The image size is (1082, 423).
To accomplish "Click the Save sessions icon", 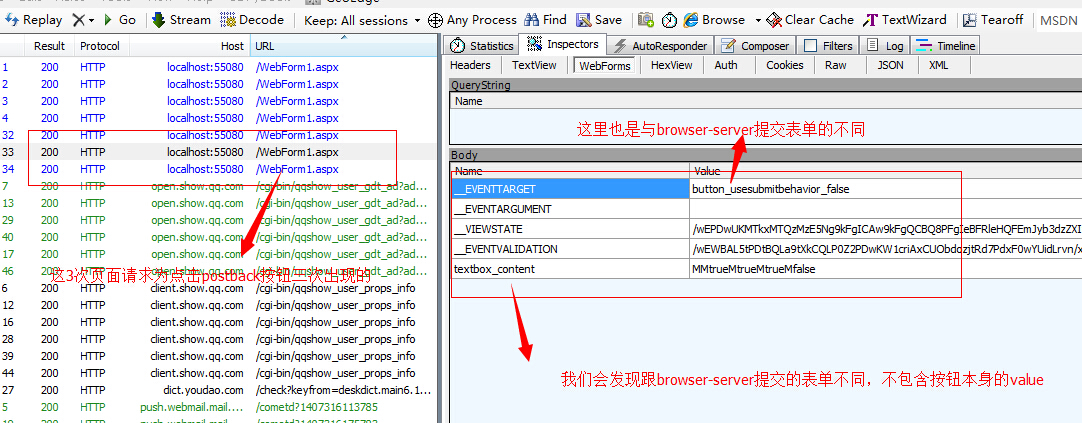I will (x=583, y=20).
